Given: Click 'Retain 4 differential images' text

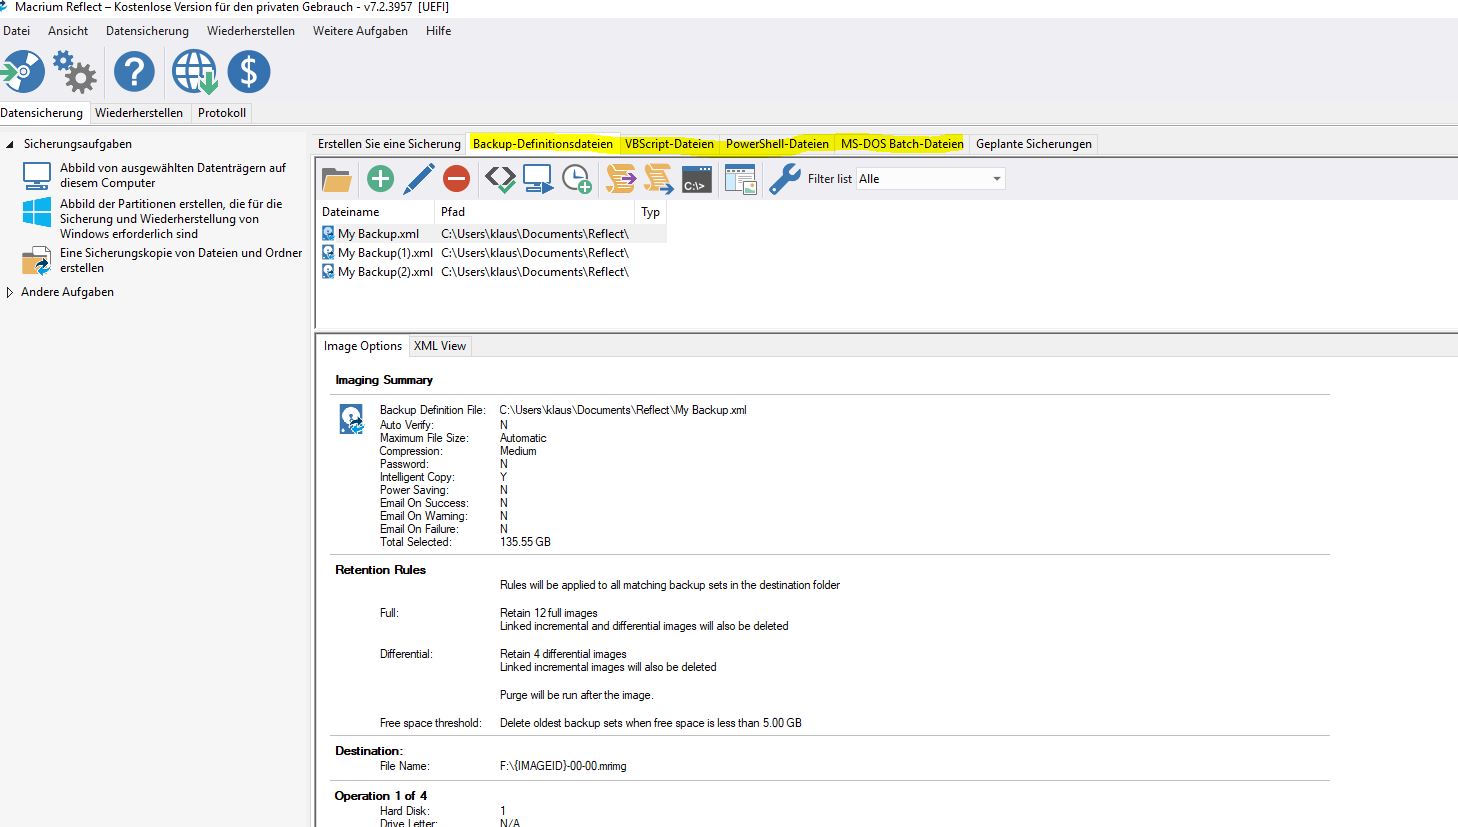Looking at the screenshot, I should point(563,654).
